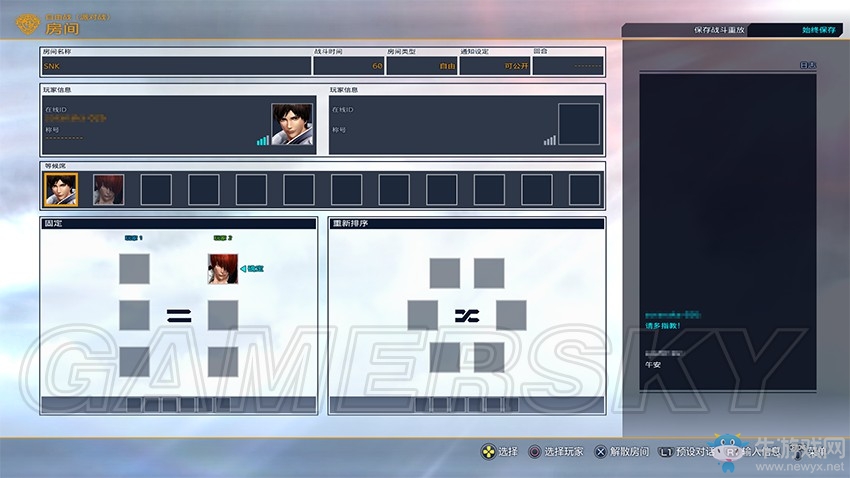This screenshot has height=478, width=850.
Task: Click the 房间类型 field label
Action: (x=402, y=51)
